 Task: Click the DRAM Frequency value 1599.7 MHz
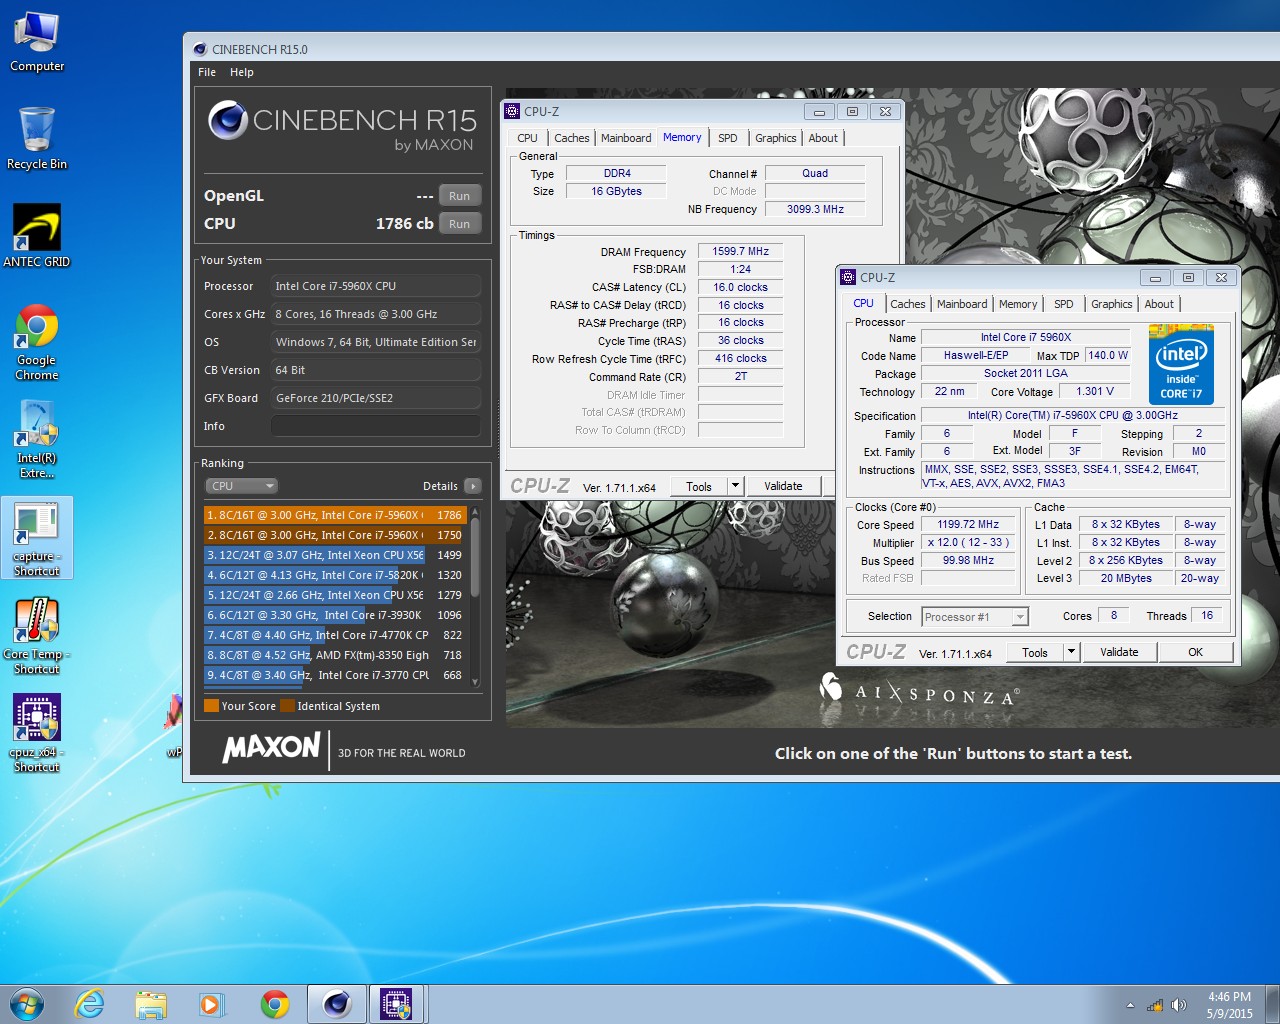pyautogui.click(x=740, y=252)
